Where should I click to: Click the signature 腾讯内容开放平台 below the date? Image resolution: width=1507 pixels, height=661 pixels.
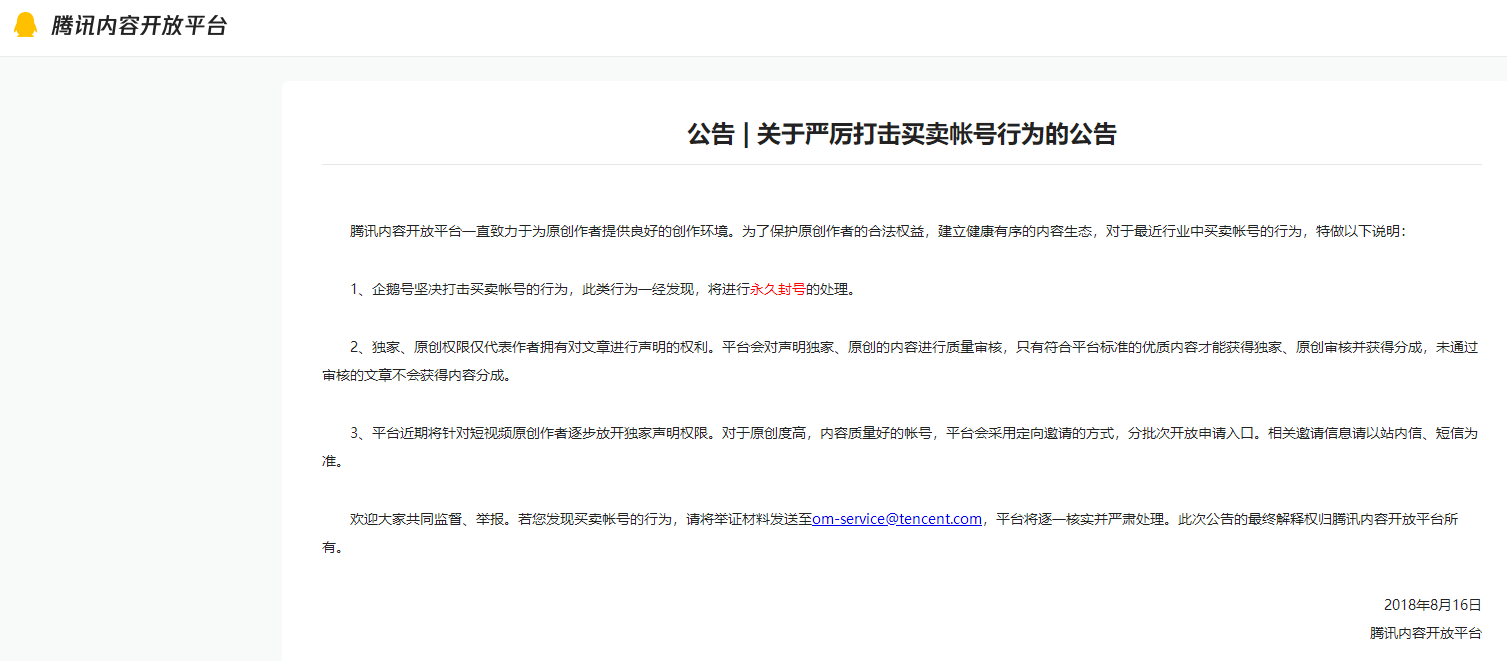point(1425,633)
